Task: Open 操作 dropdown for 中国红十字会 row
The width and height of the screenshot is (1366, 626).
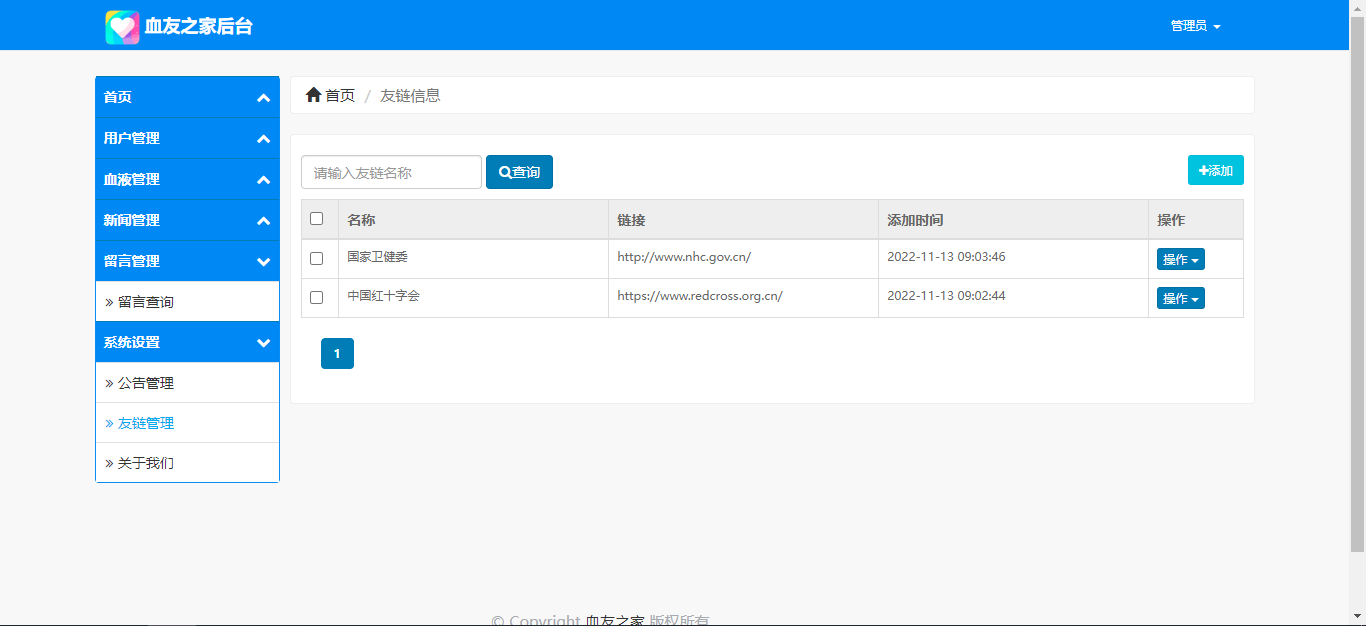Action: tap(1181, 298)
